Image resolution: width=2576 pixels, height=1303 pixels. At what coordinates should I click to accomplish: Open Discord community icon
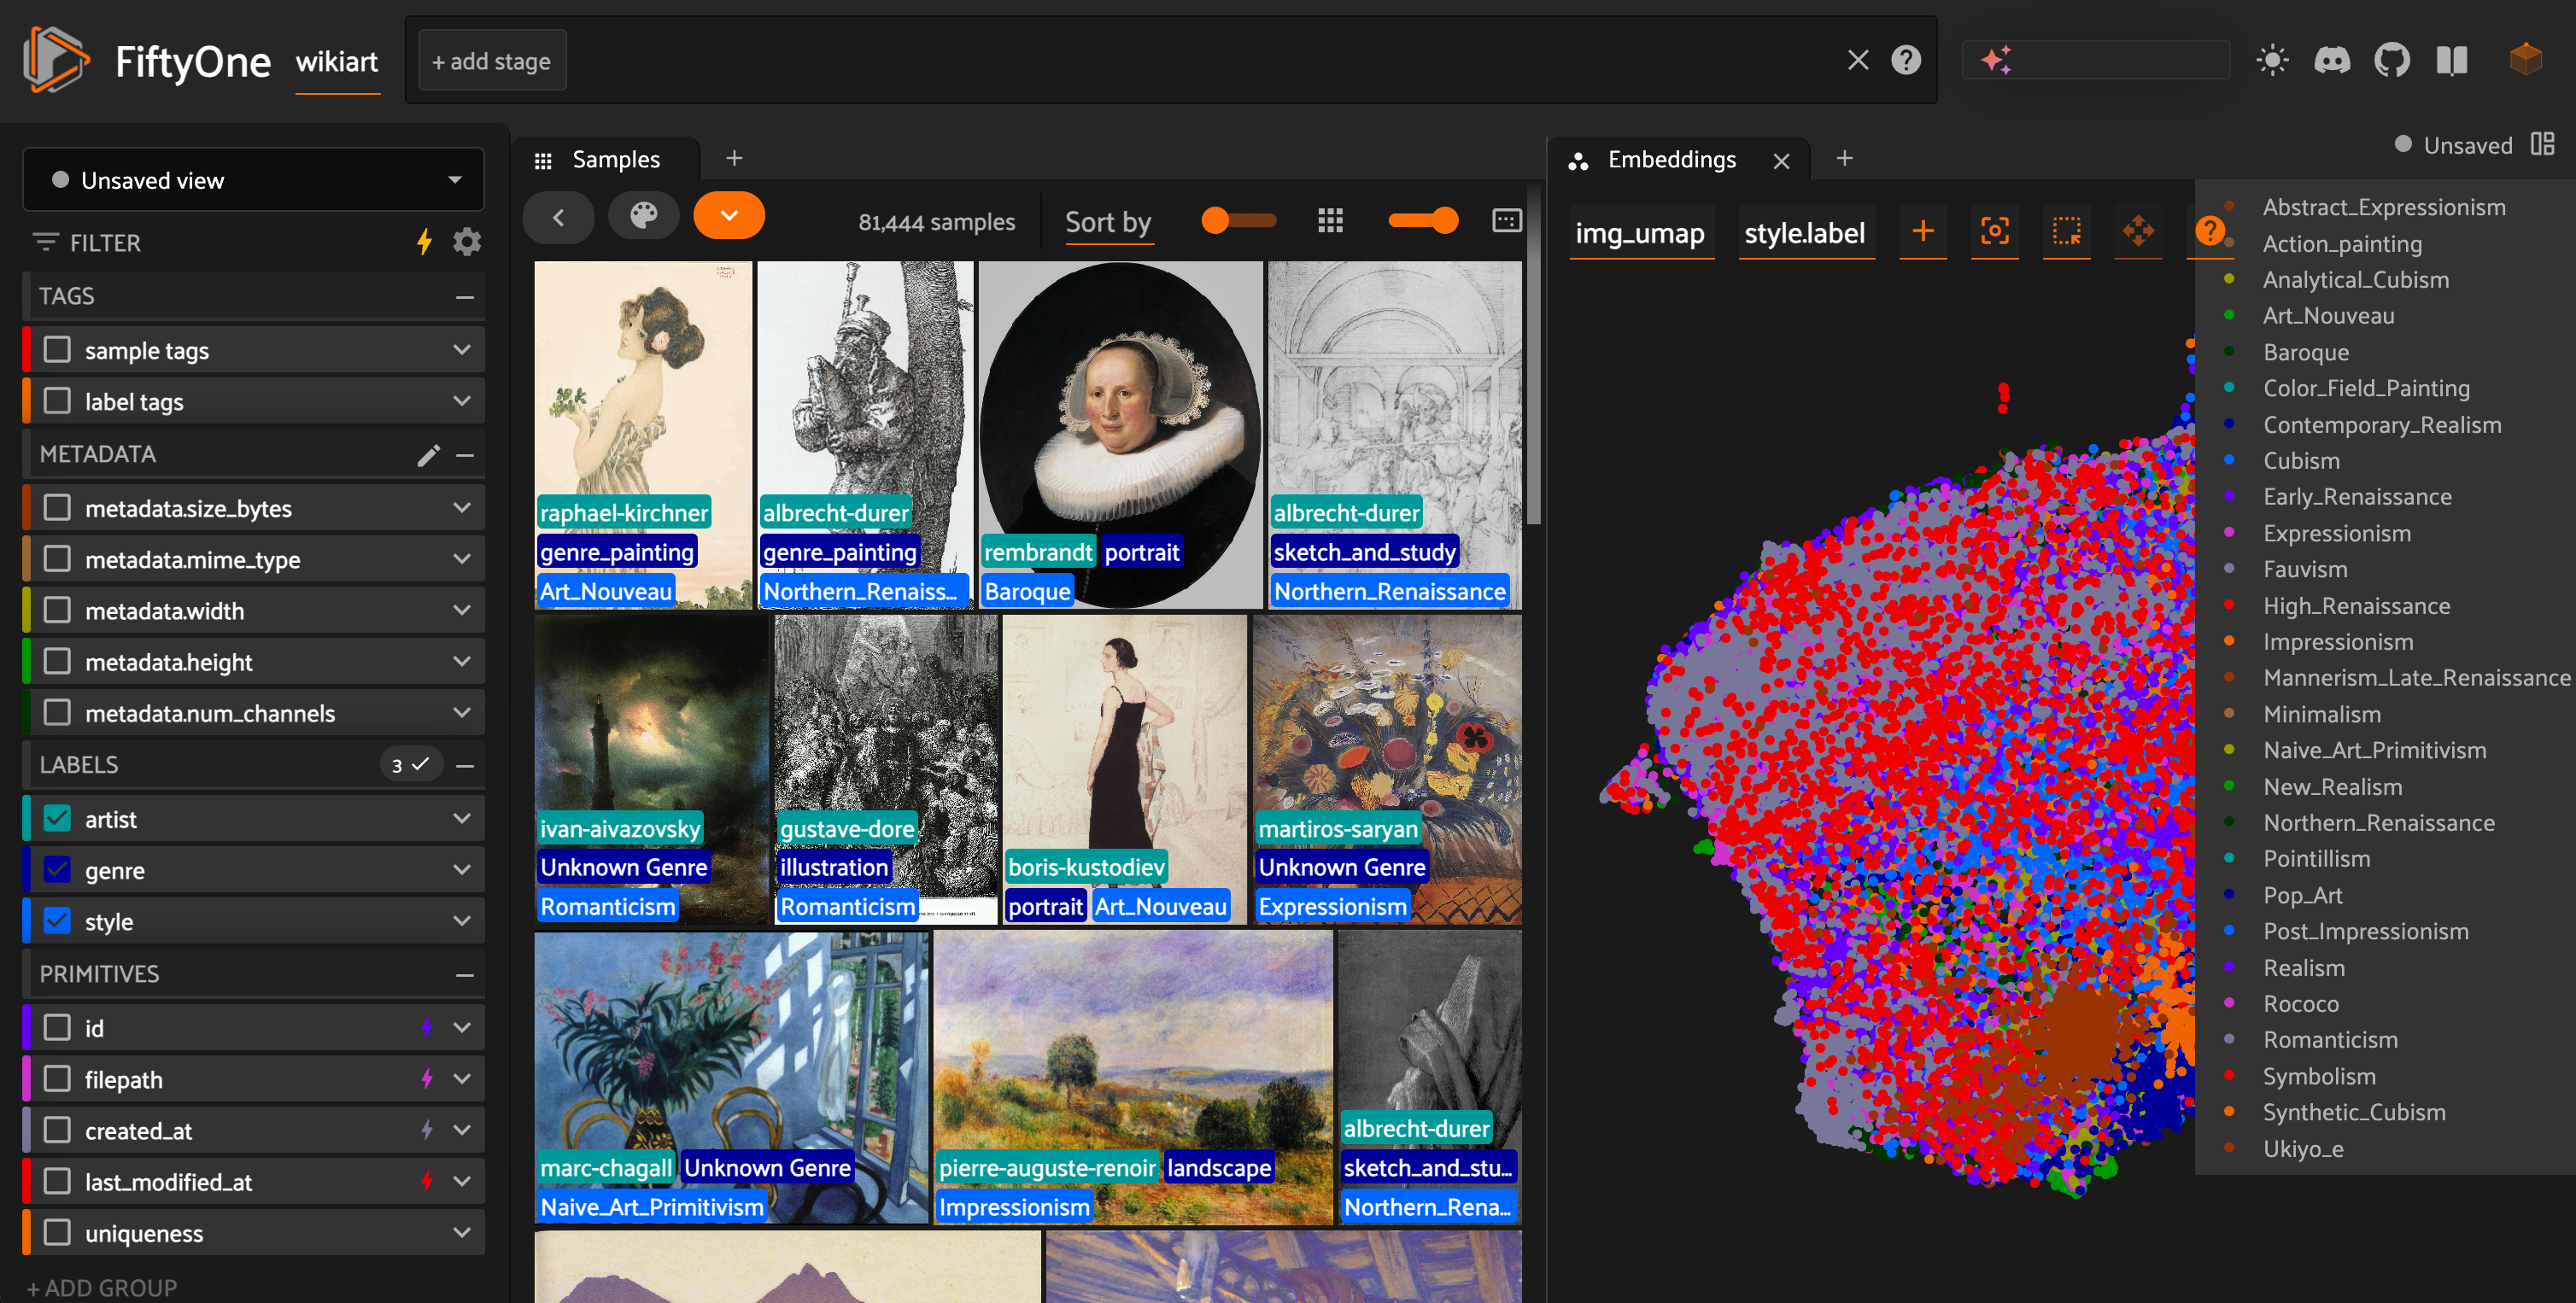pyautogui.click(x=2332, y=60)
